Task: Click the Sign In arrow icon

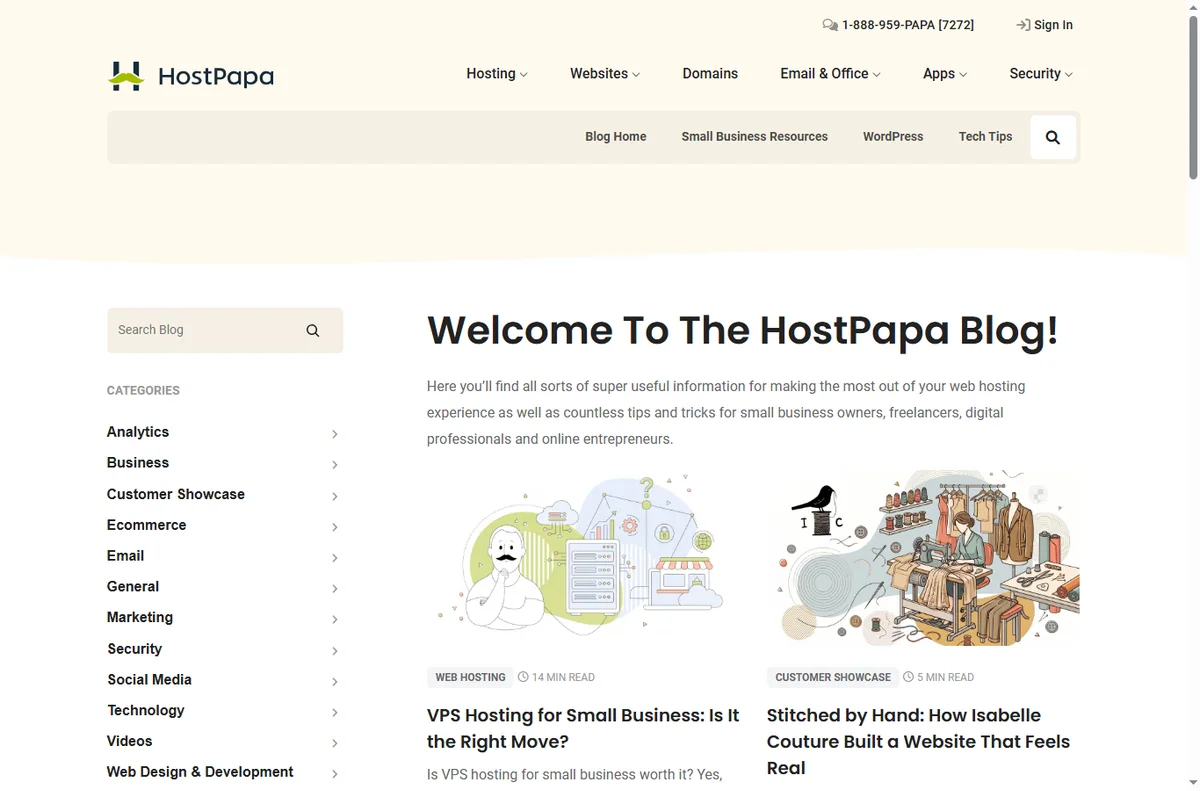Action: [x=1023, y=25]
